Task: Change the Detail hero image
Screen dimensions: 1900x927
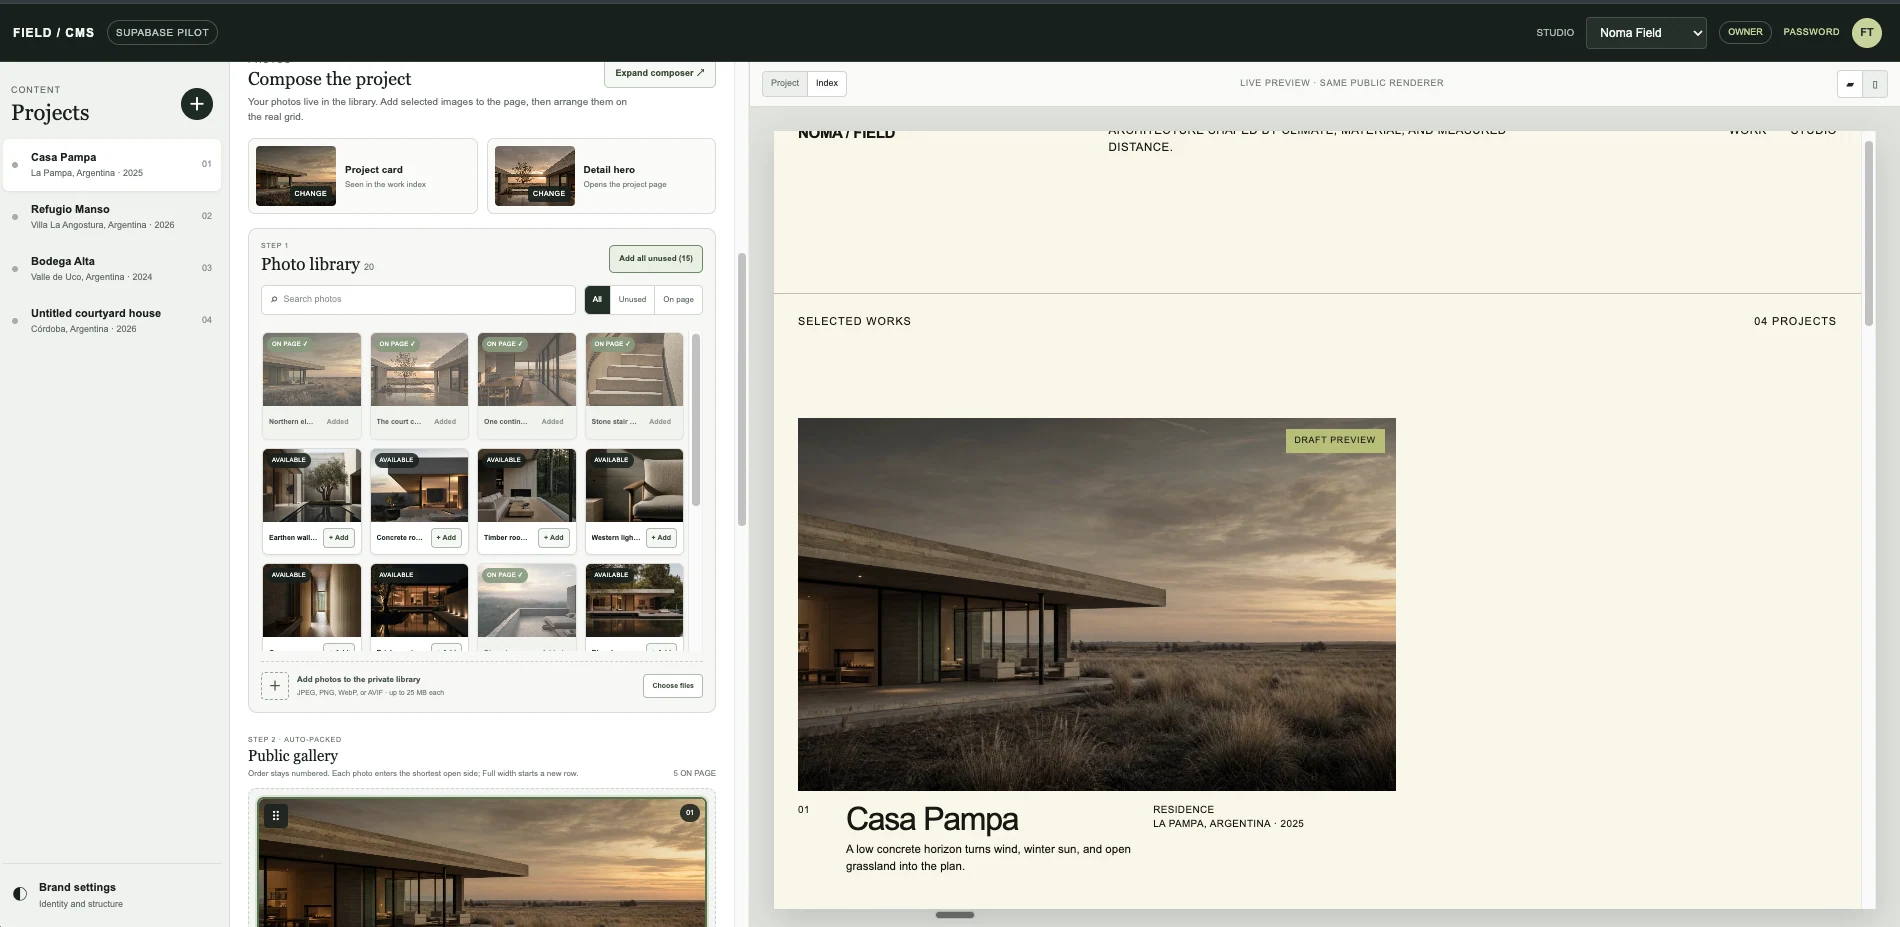Action: pos(549,194)
